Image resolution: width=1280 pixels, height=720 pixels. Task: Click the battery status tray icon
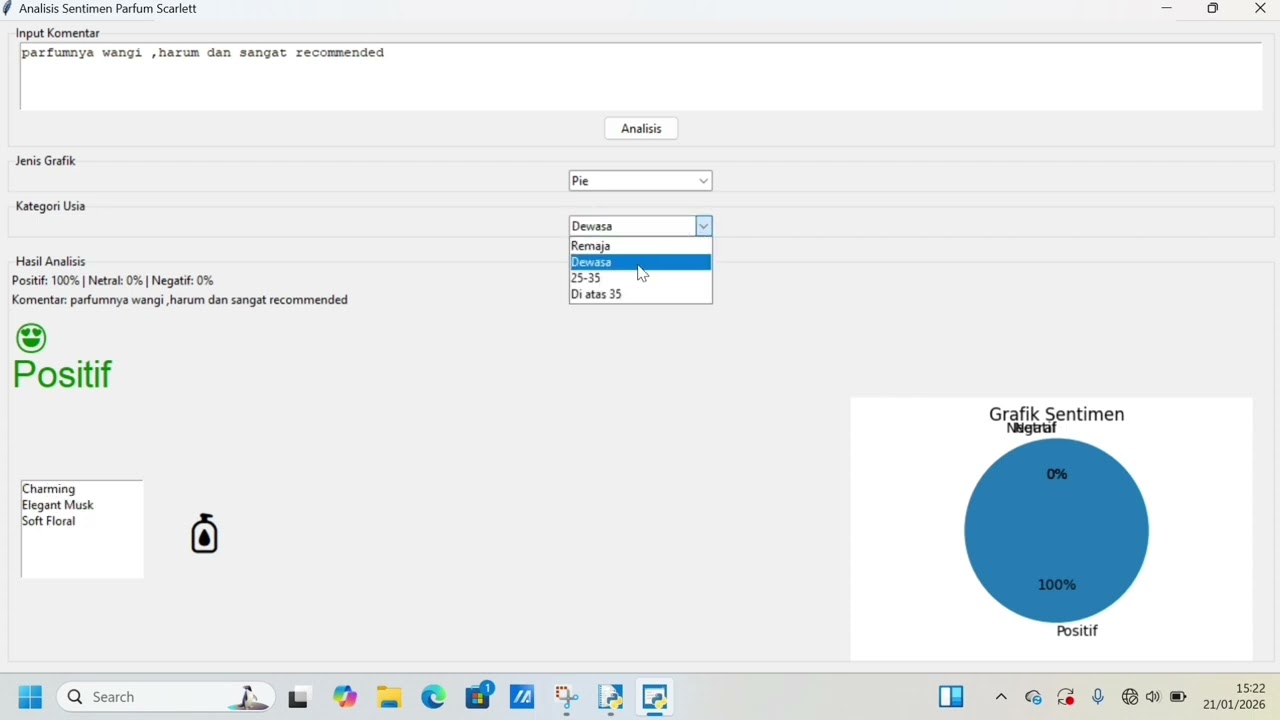pyautogui.click(x=1179, y=698)
